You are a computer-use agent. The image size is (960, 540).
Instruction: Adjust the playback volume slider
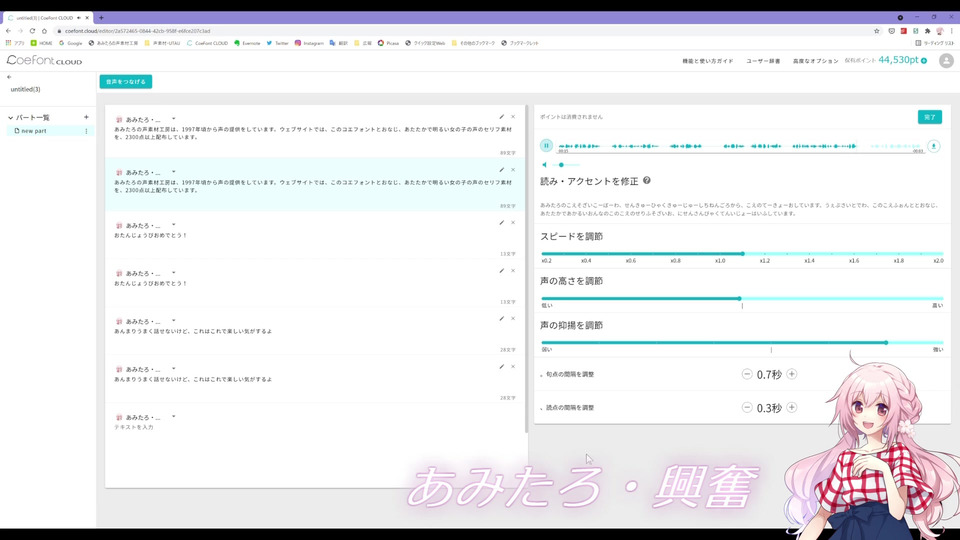pos(566,165)
